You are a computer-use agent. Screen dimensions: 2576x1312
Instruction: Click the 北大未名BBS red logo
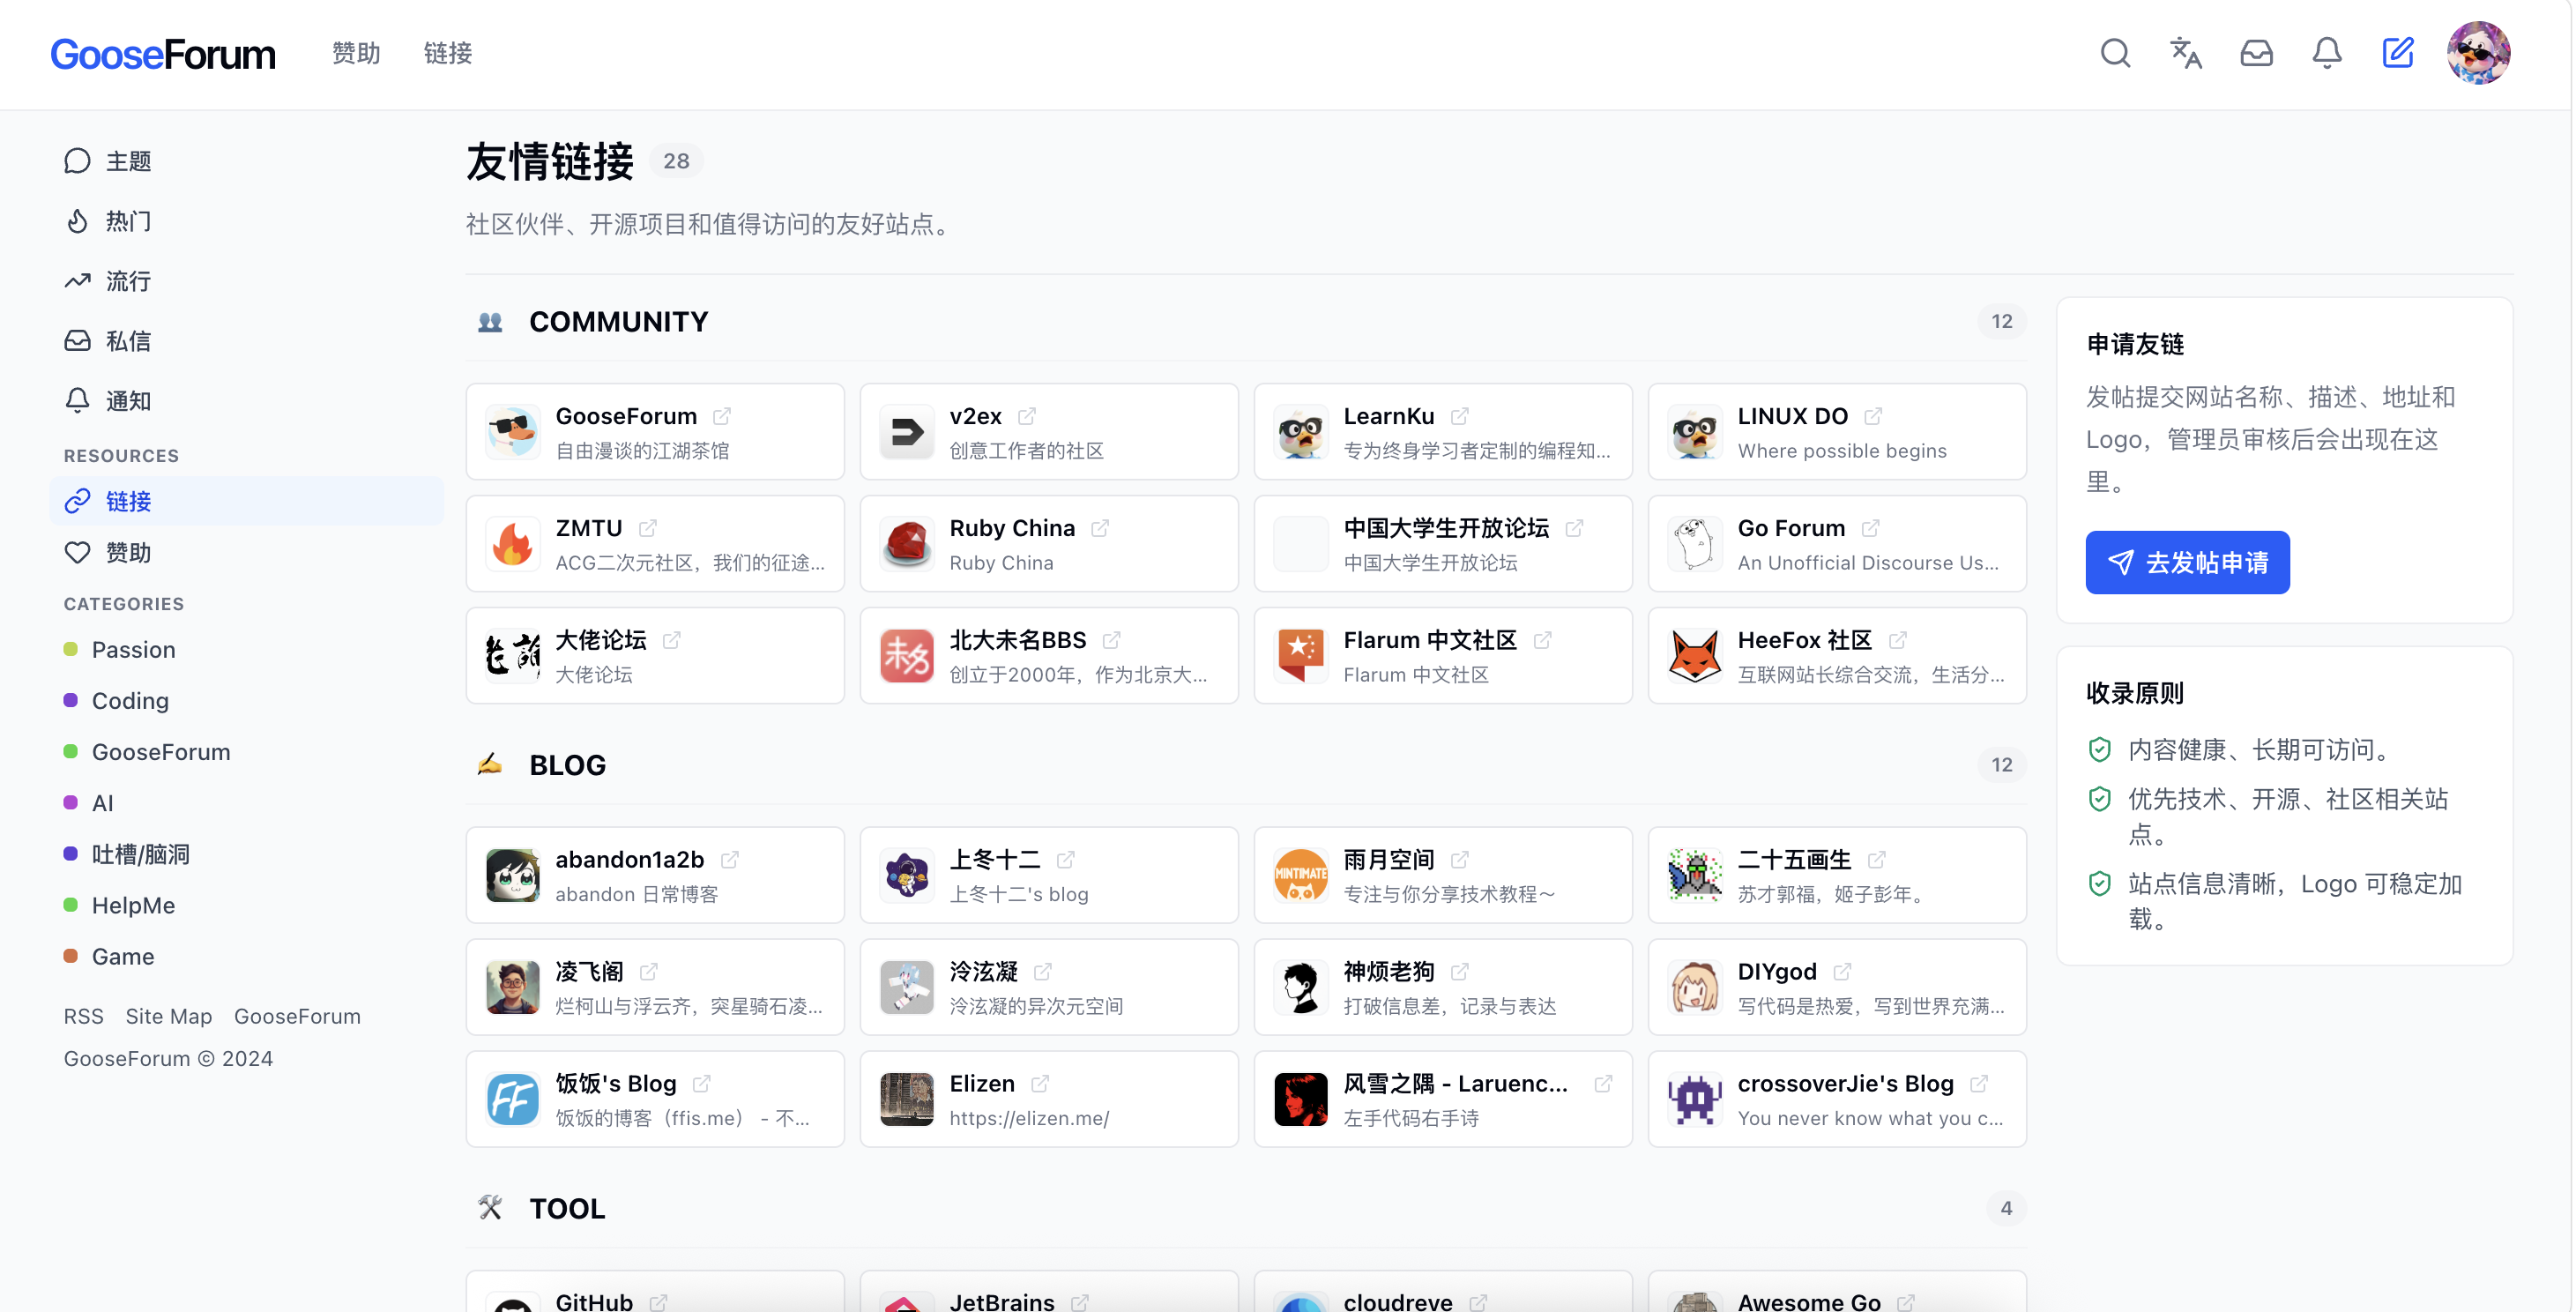click(907, 656)
